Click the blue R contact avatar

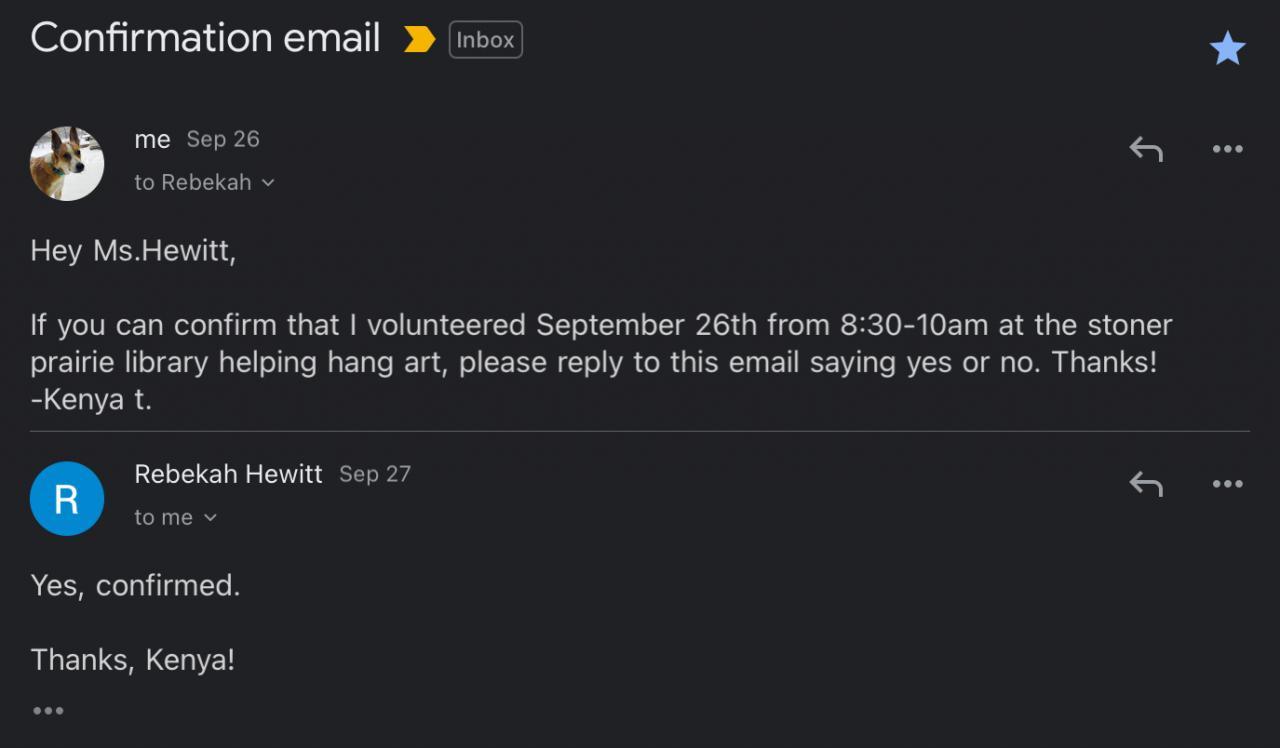67,498
